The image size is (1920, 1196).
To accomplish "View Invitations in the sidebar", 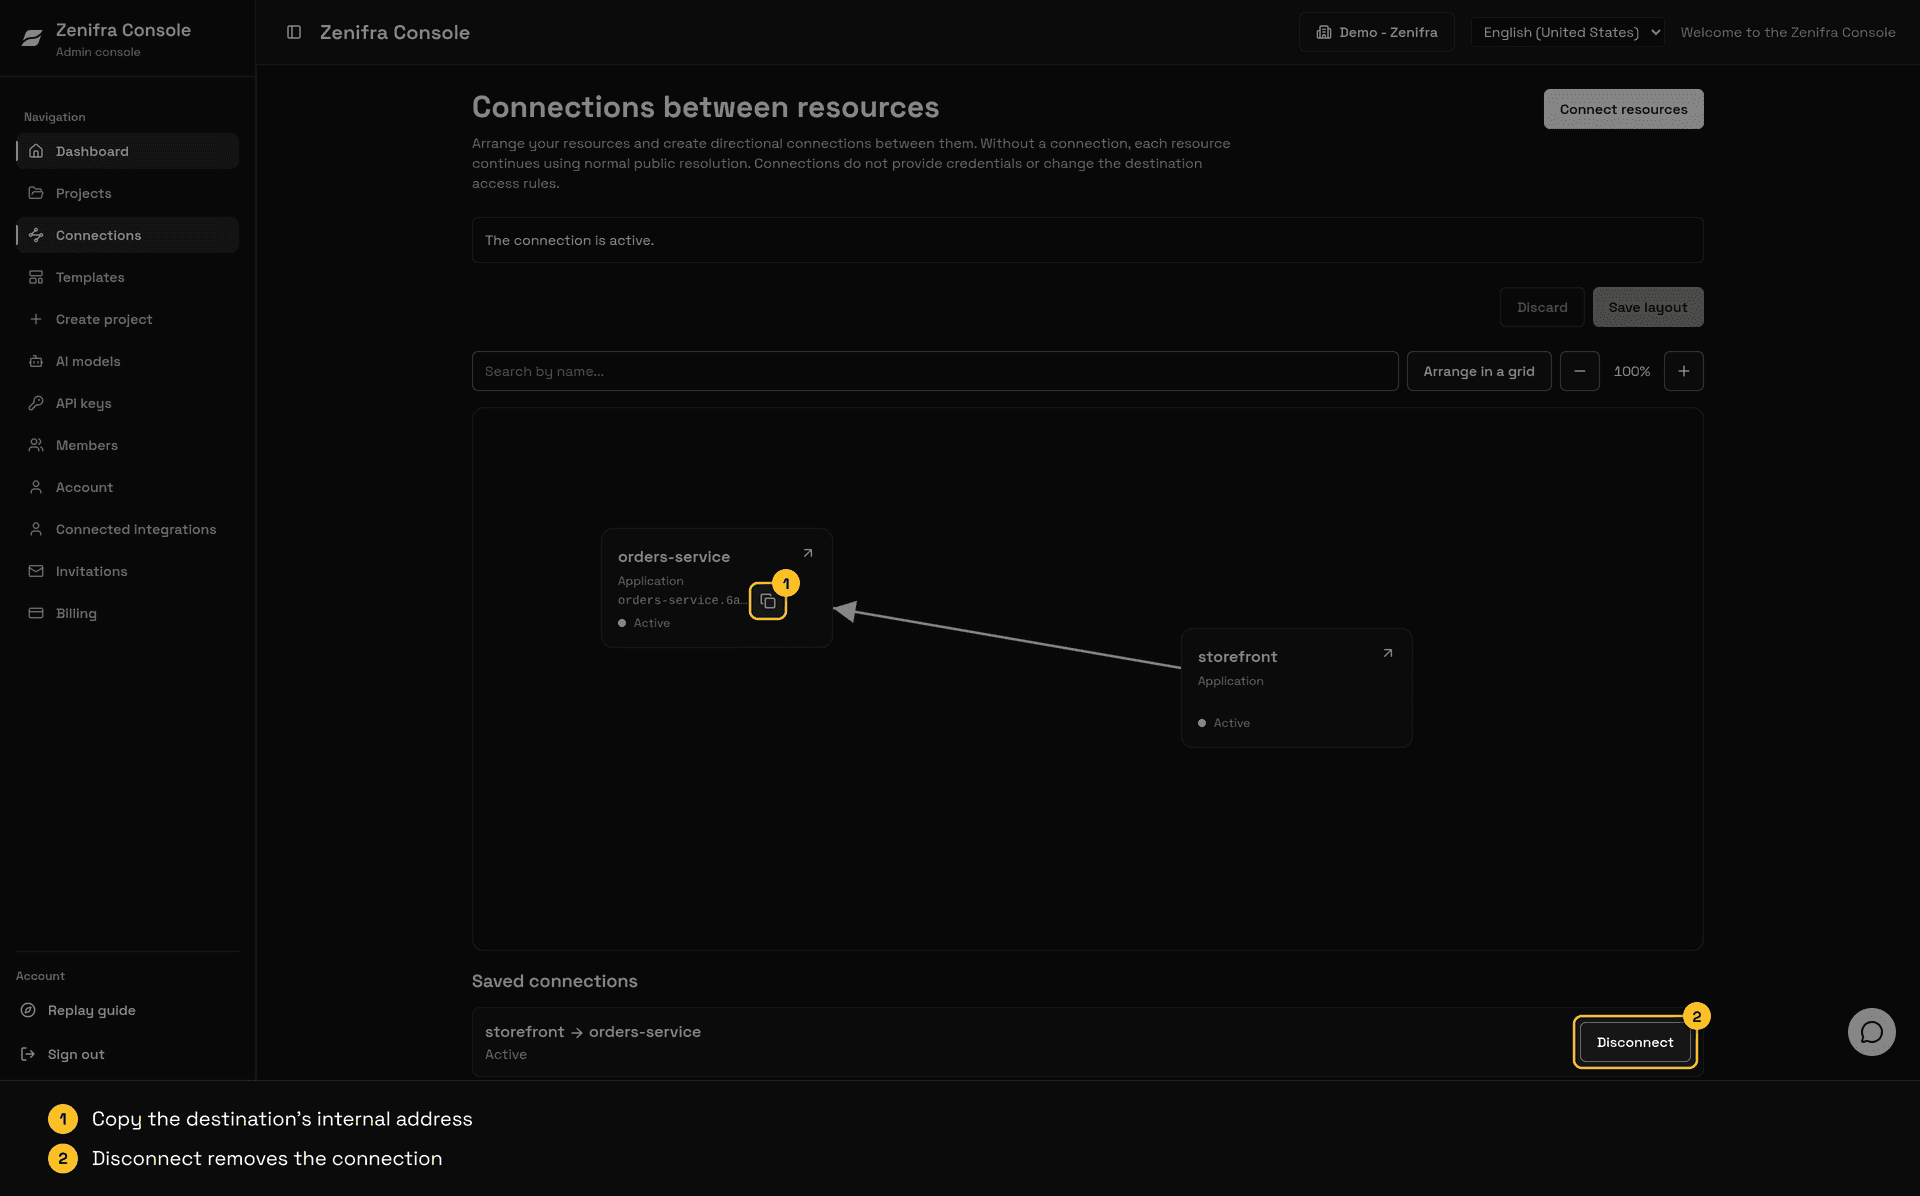I will pos(128,571).
